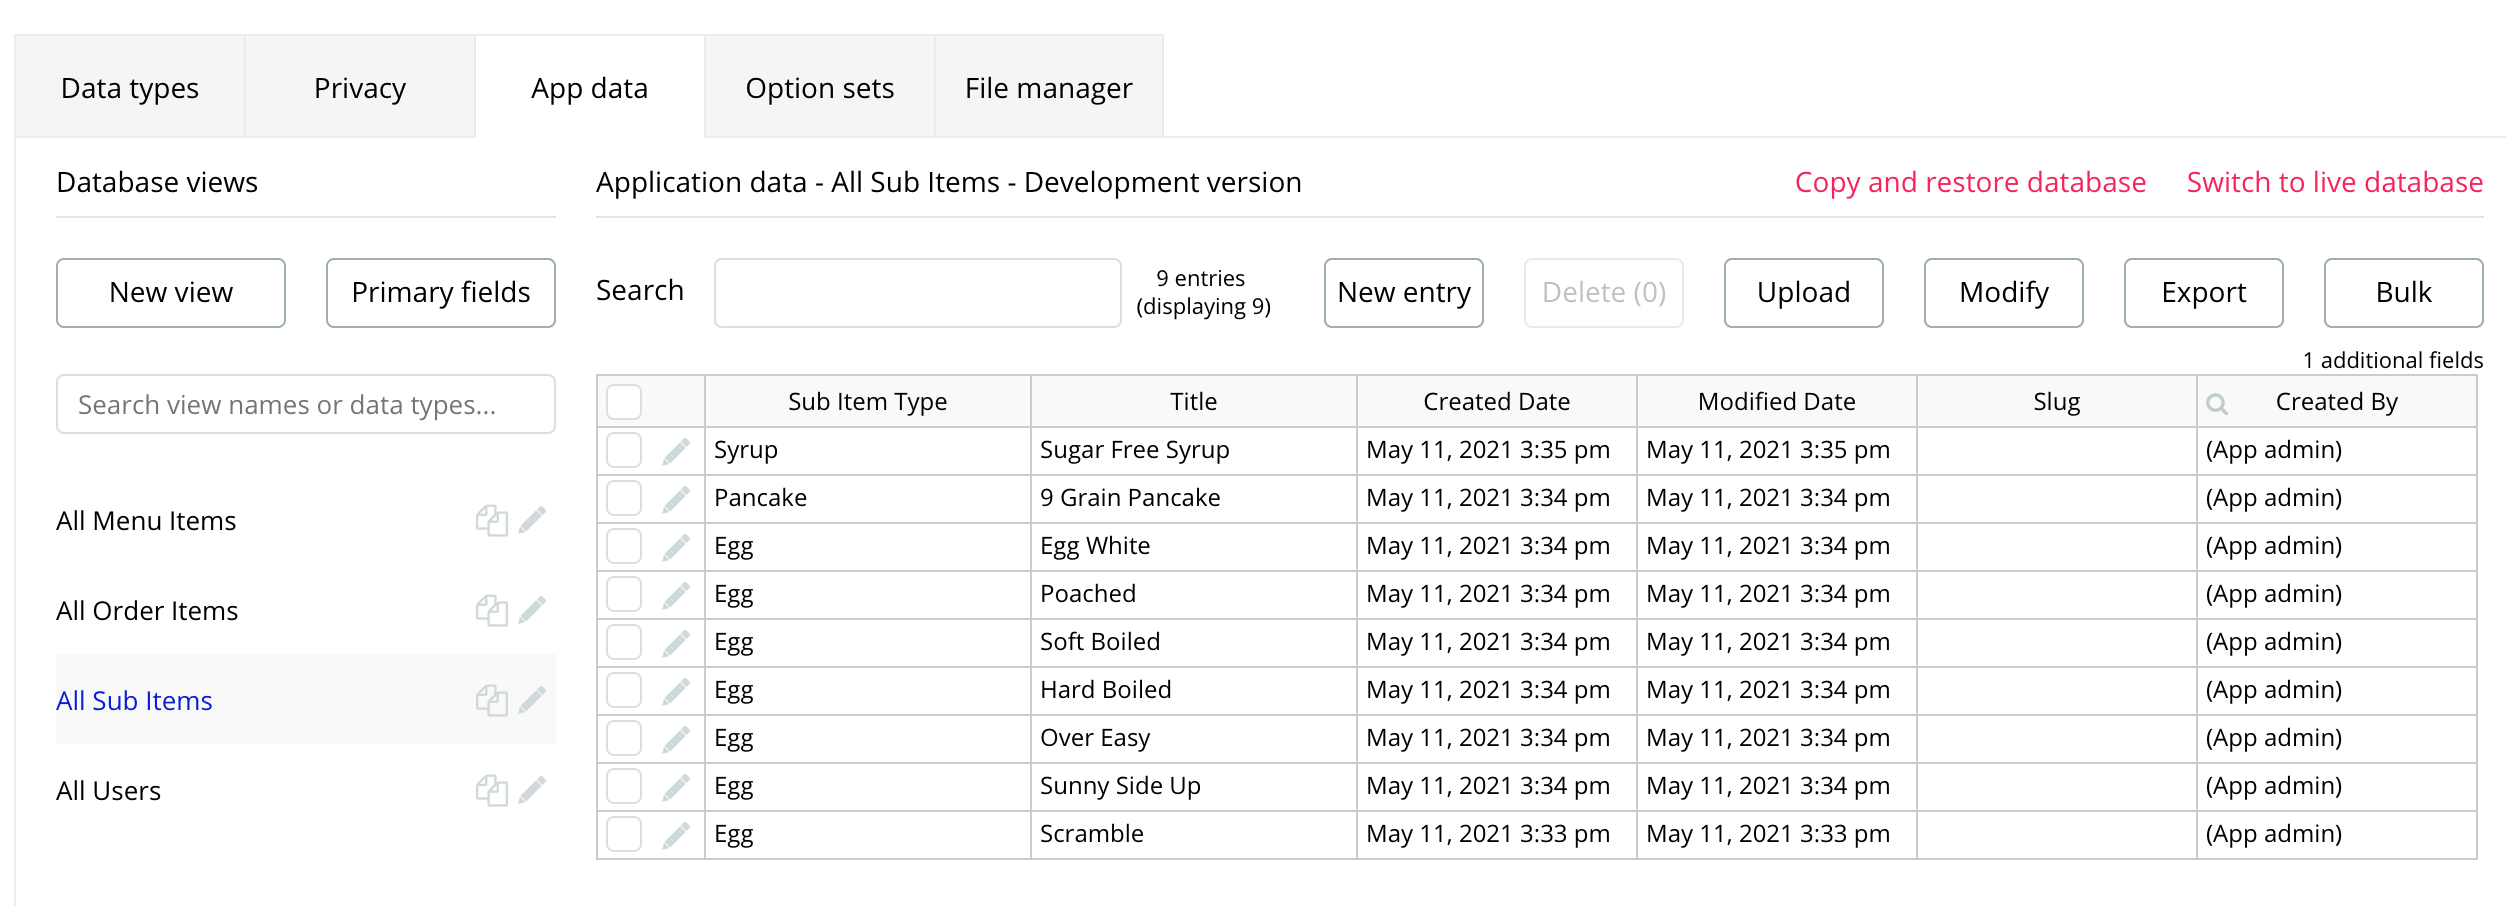Screen dimensions: 2506x906
Task: Click pencil edit icon for All Order Items
Action: pyautogui.click(x=532, y=610)
